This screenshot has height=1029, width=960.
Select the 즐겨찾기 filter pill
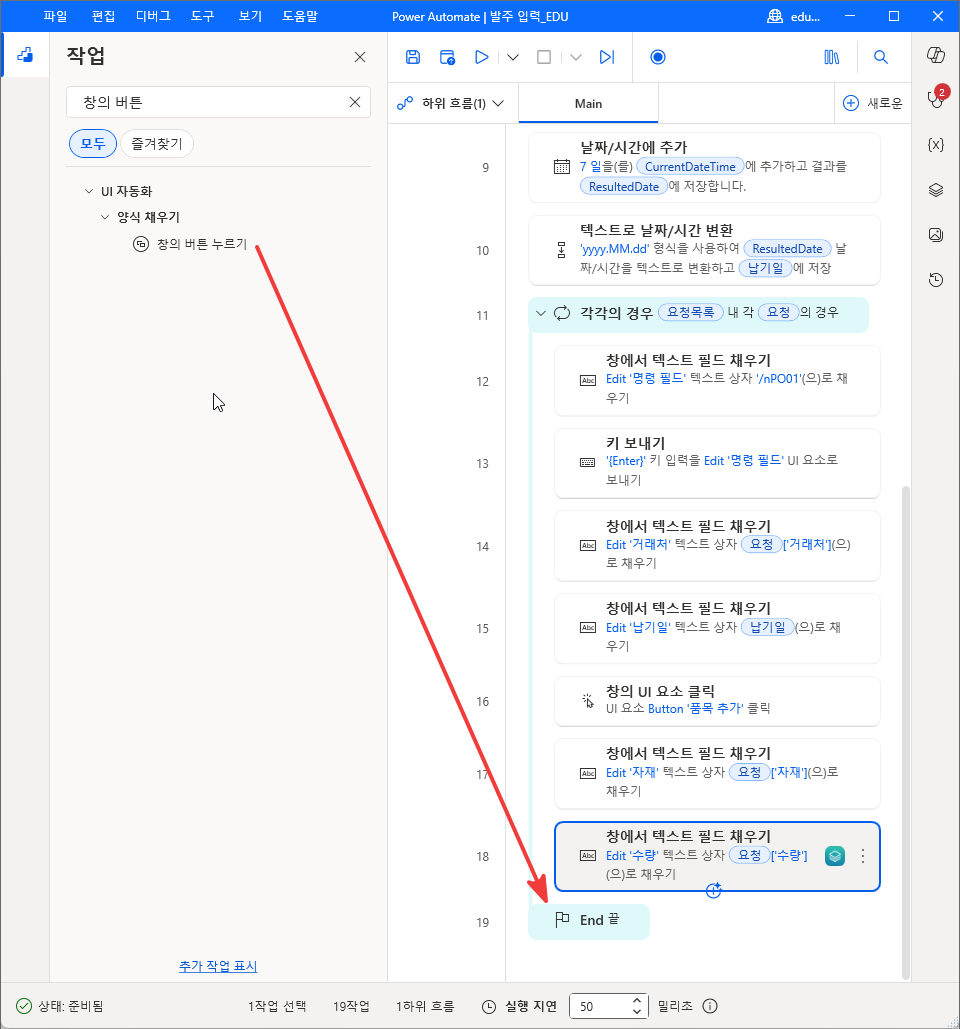click(x=157, y=144)
